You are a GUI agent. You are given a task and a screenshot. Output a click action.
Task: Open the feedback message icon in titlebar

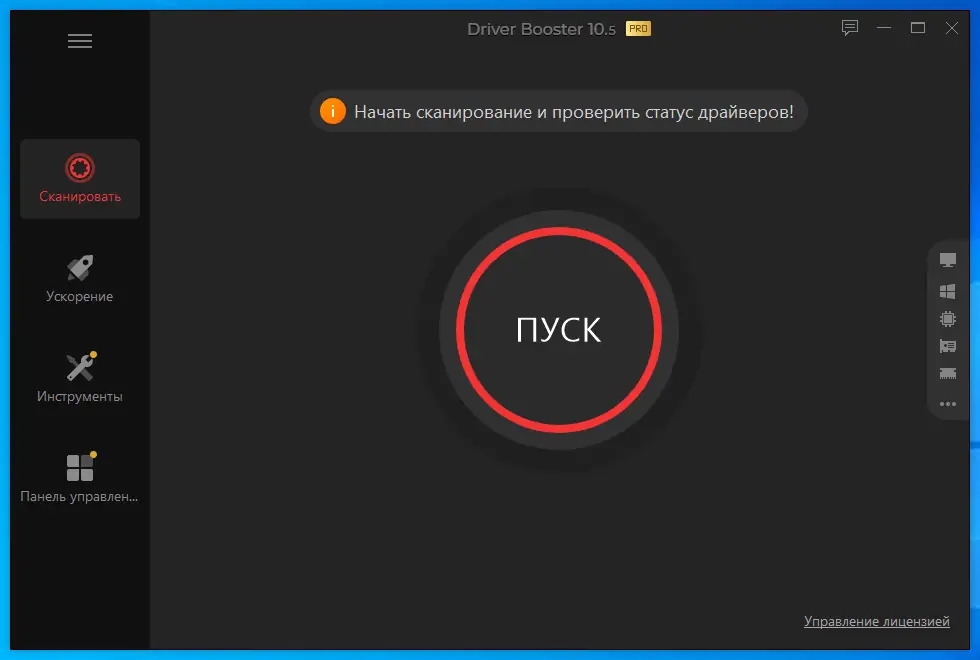[x=849, y=28]
